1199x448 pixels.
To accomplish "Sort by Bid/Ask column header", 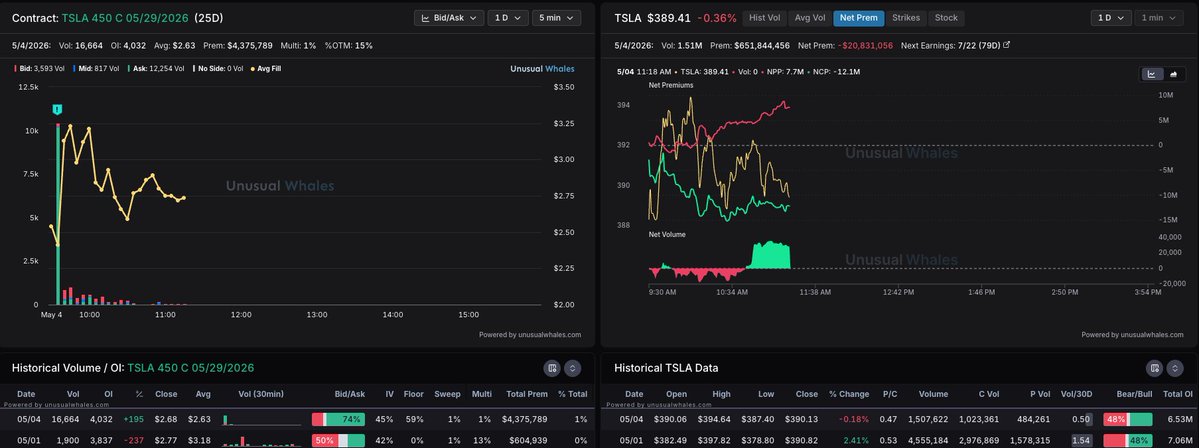I will coord(350,394).
